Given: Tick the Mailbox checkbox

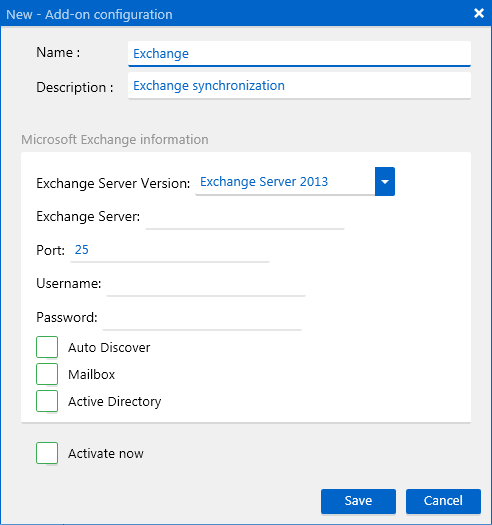Looking at the screenshot, I should tap(47, 374).
